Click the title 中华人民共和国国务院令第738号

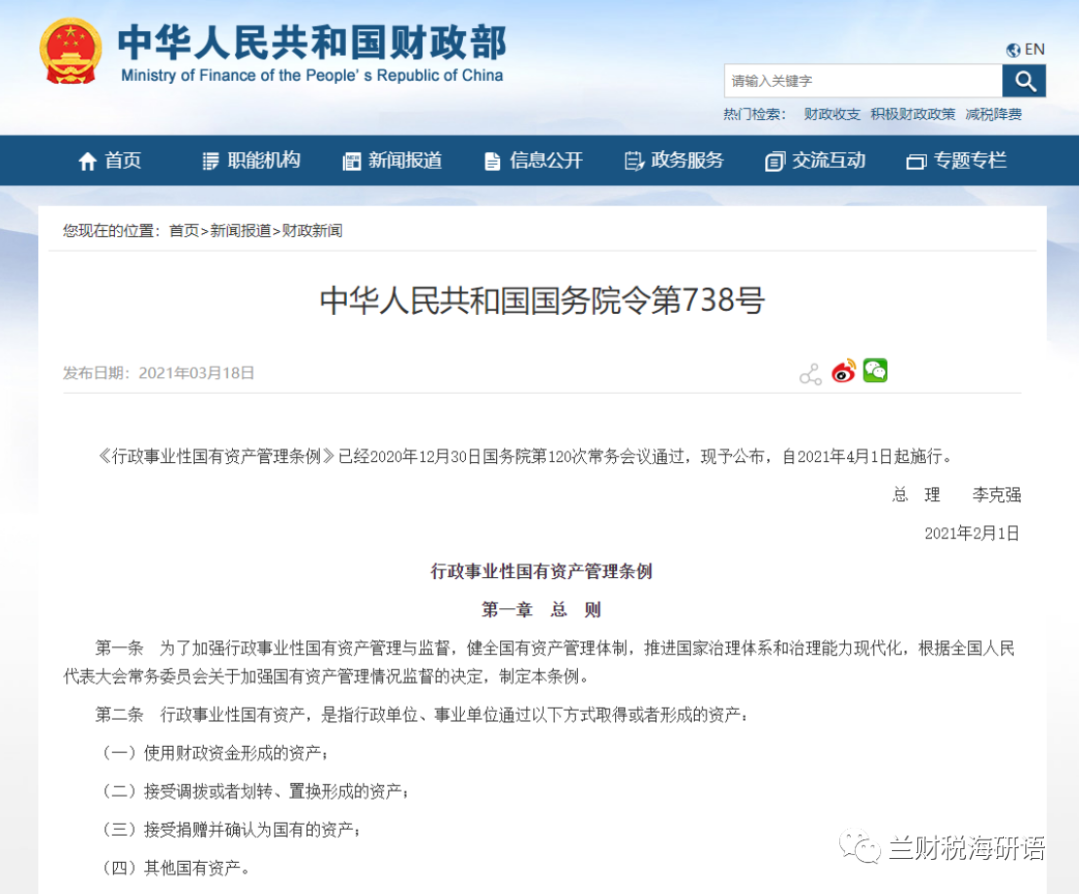[x=542, y=300]
